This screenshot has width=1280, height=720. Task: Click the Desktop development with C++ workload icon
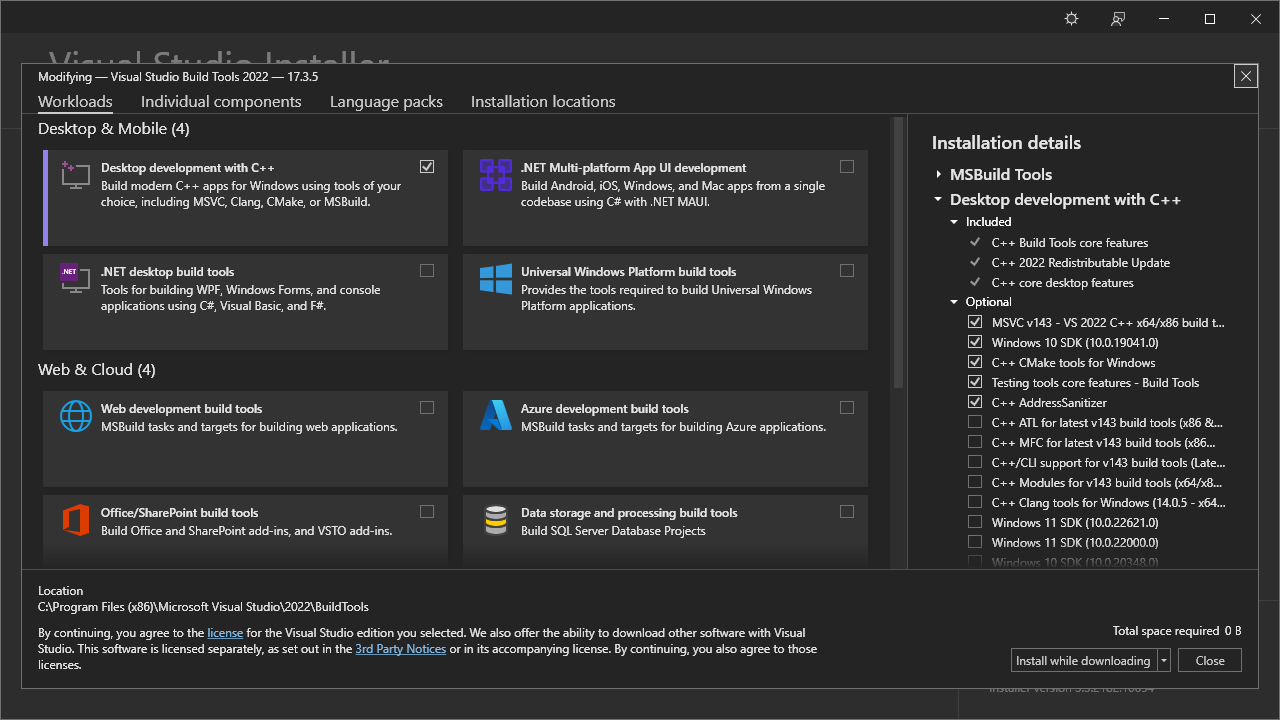[76, 176]
